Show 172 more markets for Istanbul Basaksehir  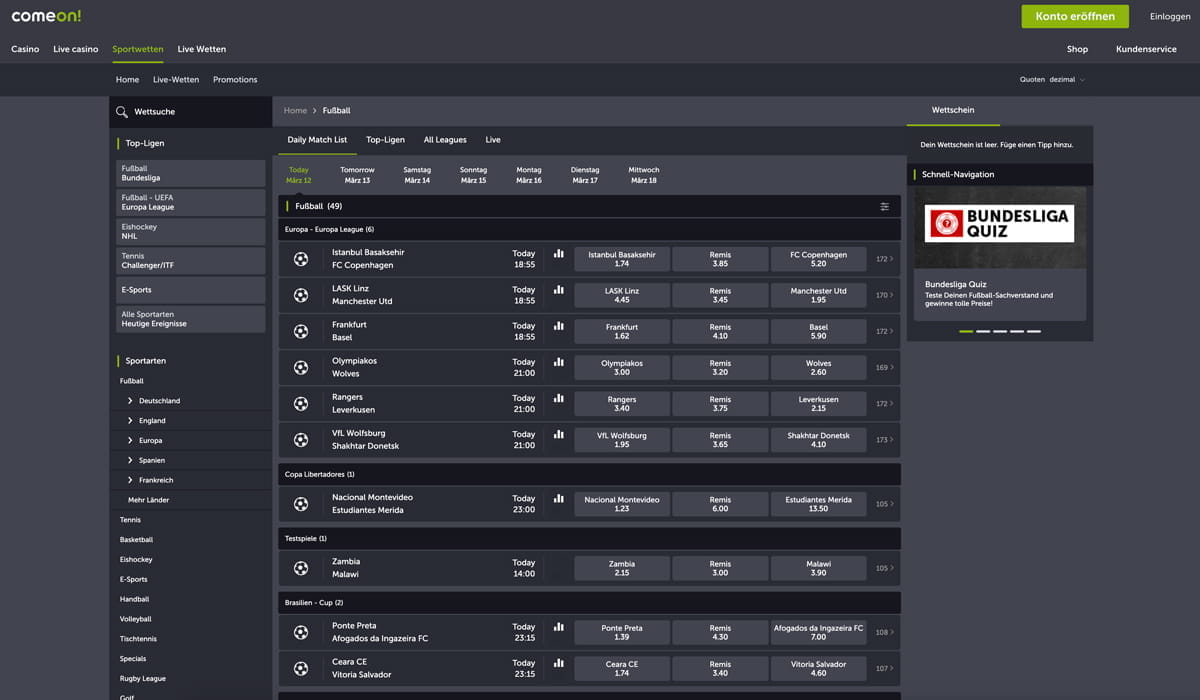tap(884, 259)
